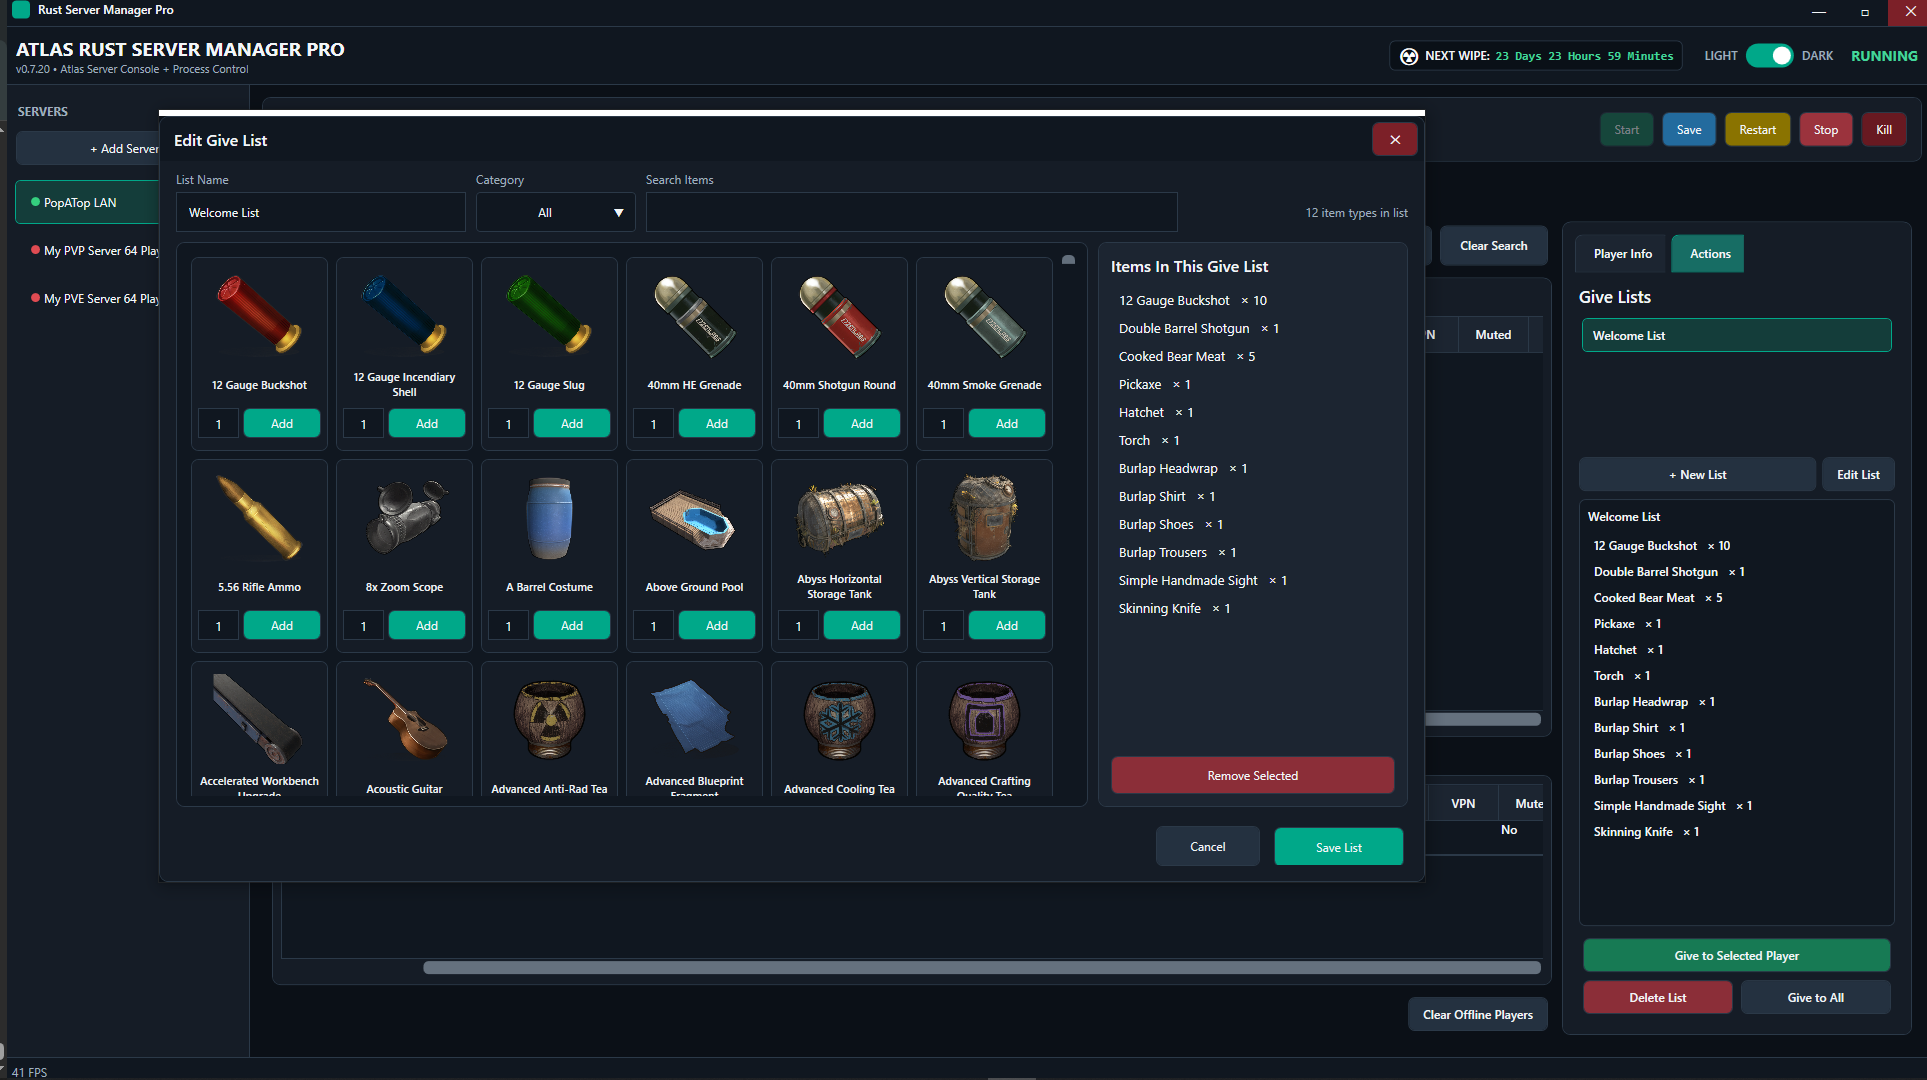The height and width of the screenshot is (1080, 1927).
Task: Click the item grid vertical scrollbar thumb
Action: [1068, 260]
